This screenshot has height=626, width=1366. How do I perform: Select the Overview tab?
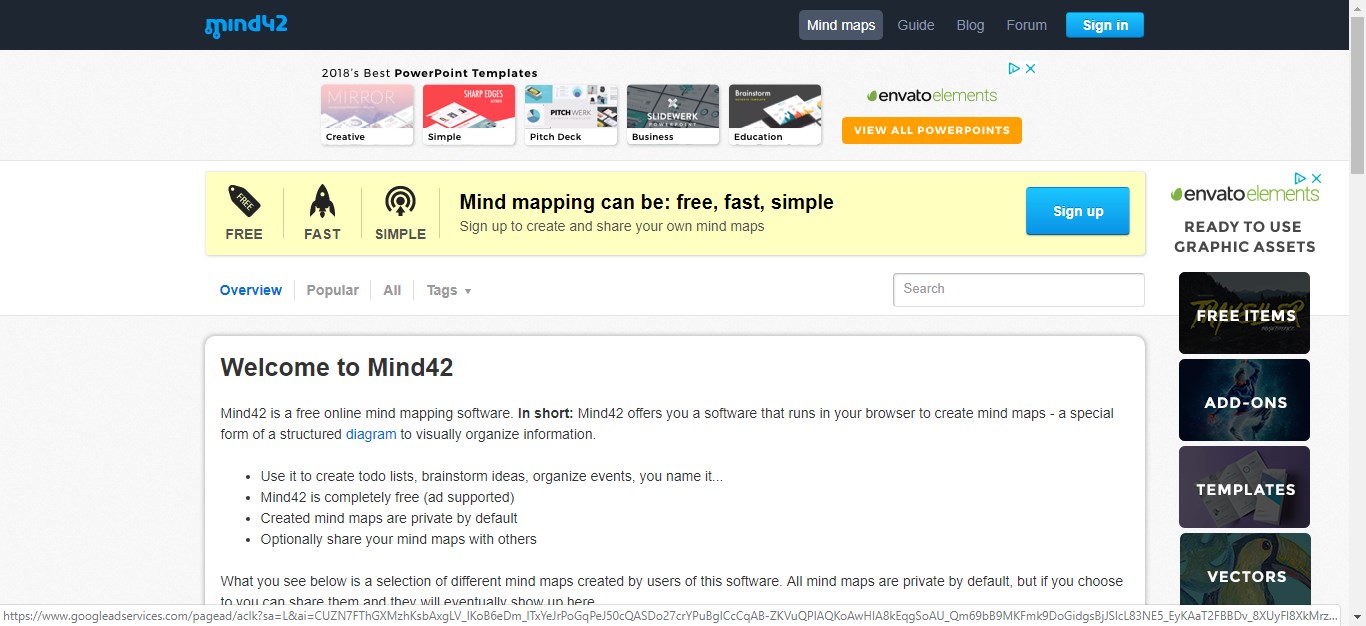pyautogui.click(x=251, y=290)
